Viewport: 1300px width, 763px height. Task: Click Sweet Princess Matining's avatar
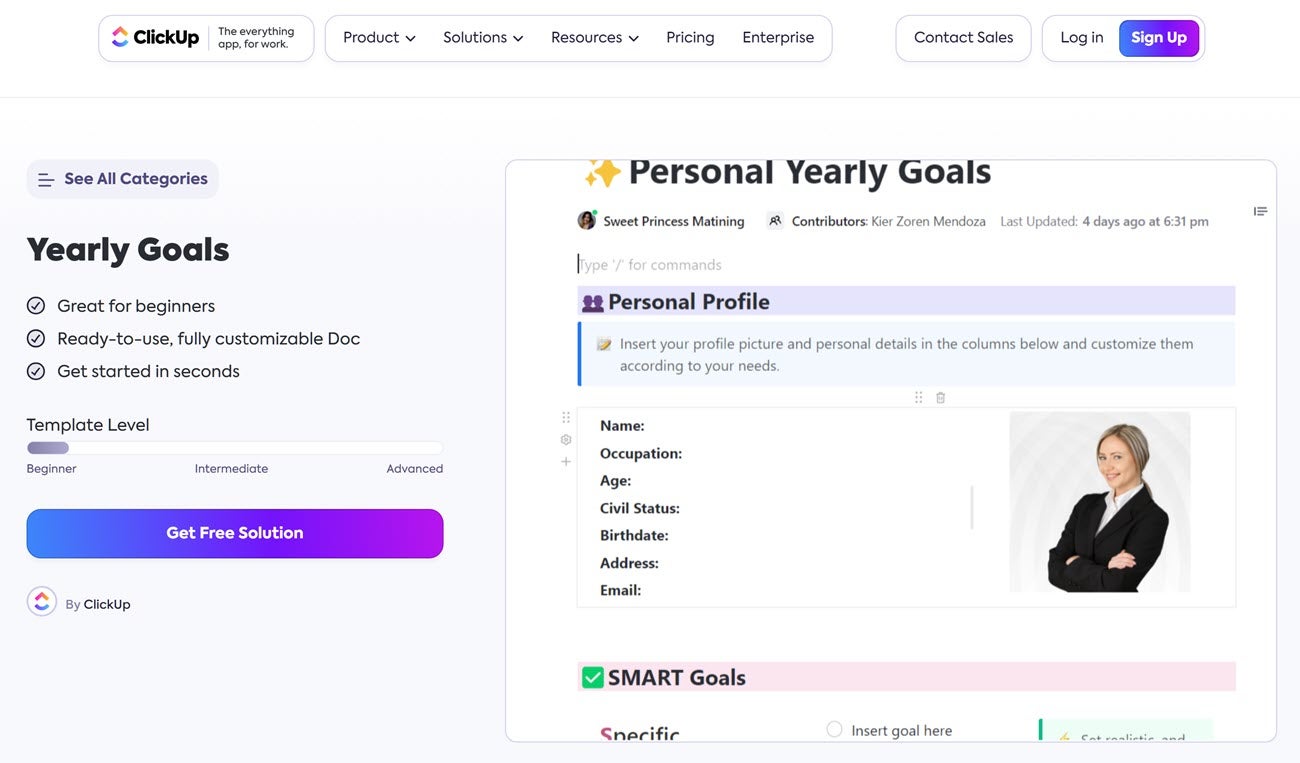coord(587,221)
